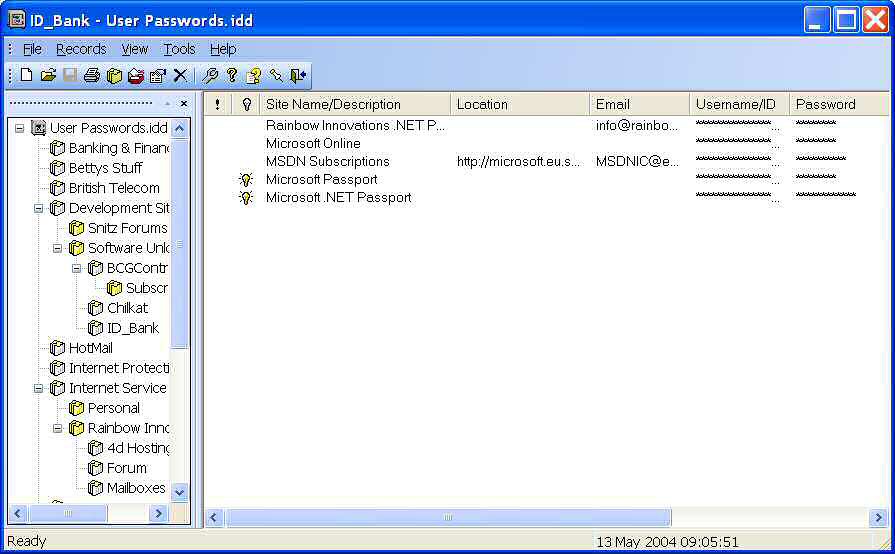Collapse the User Passwords.idd root node
Viewport: 895px width, 554px height.
click(x=19, y=128)
